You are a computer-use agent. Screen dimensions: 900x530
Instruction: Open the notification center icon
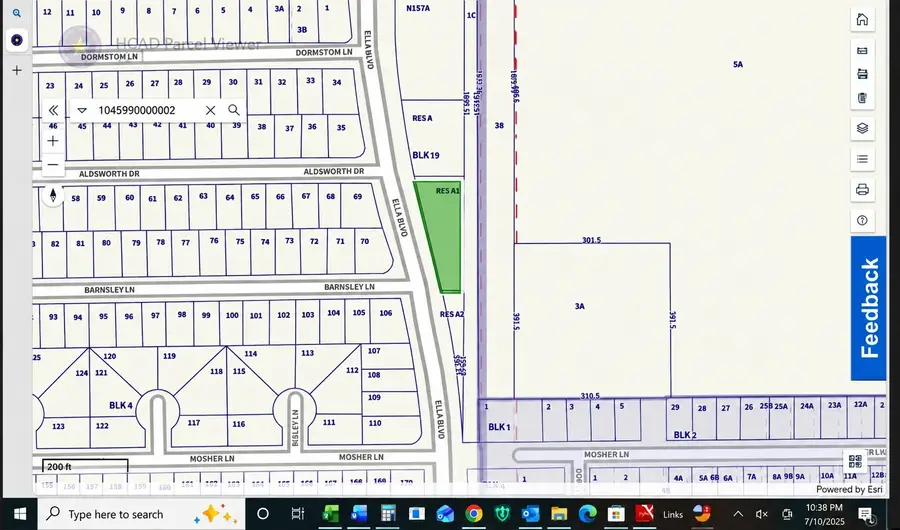[x=864, y=514]
